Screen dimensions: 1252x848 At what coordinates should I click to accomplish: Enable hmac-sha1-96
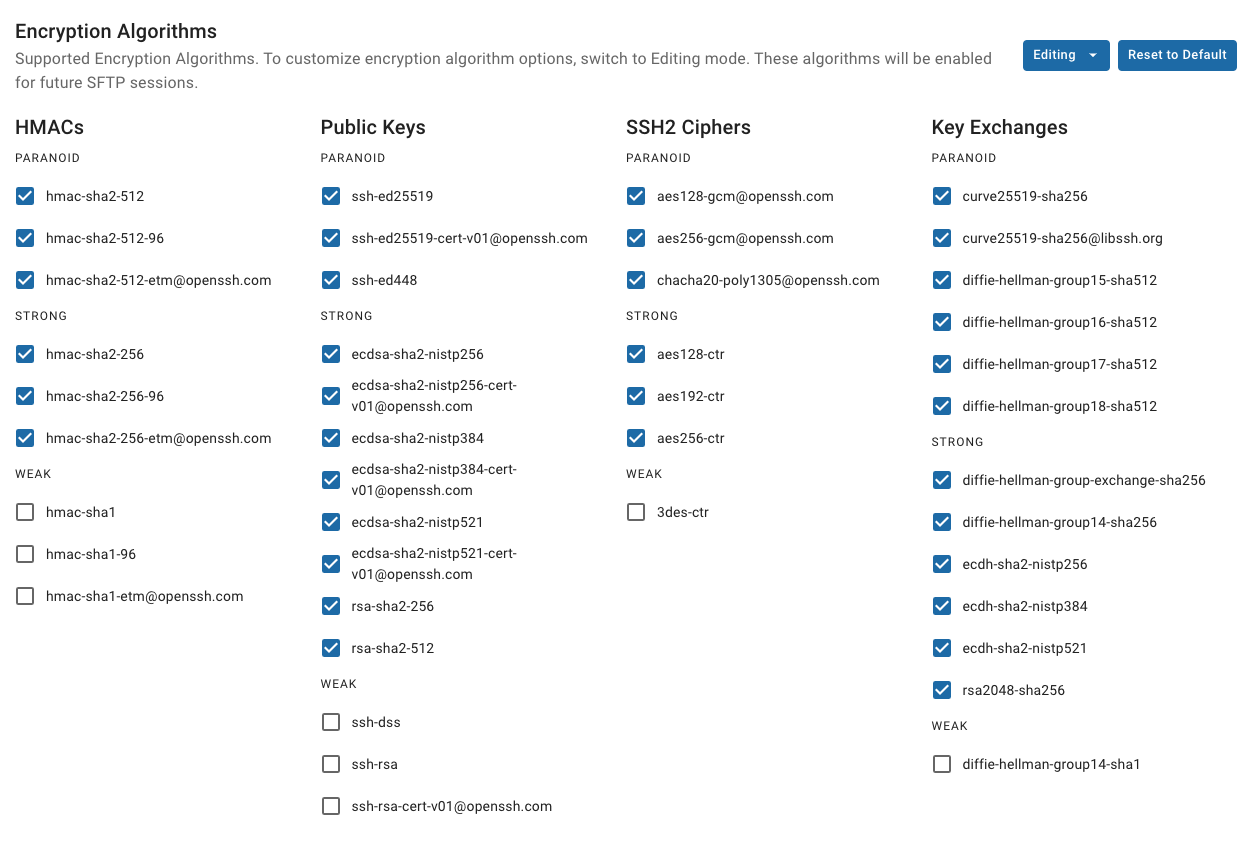25,554
